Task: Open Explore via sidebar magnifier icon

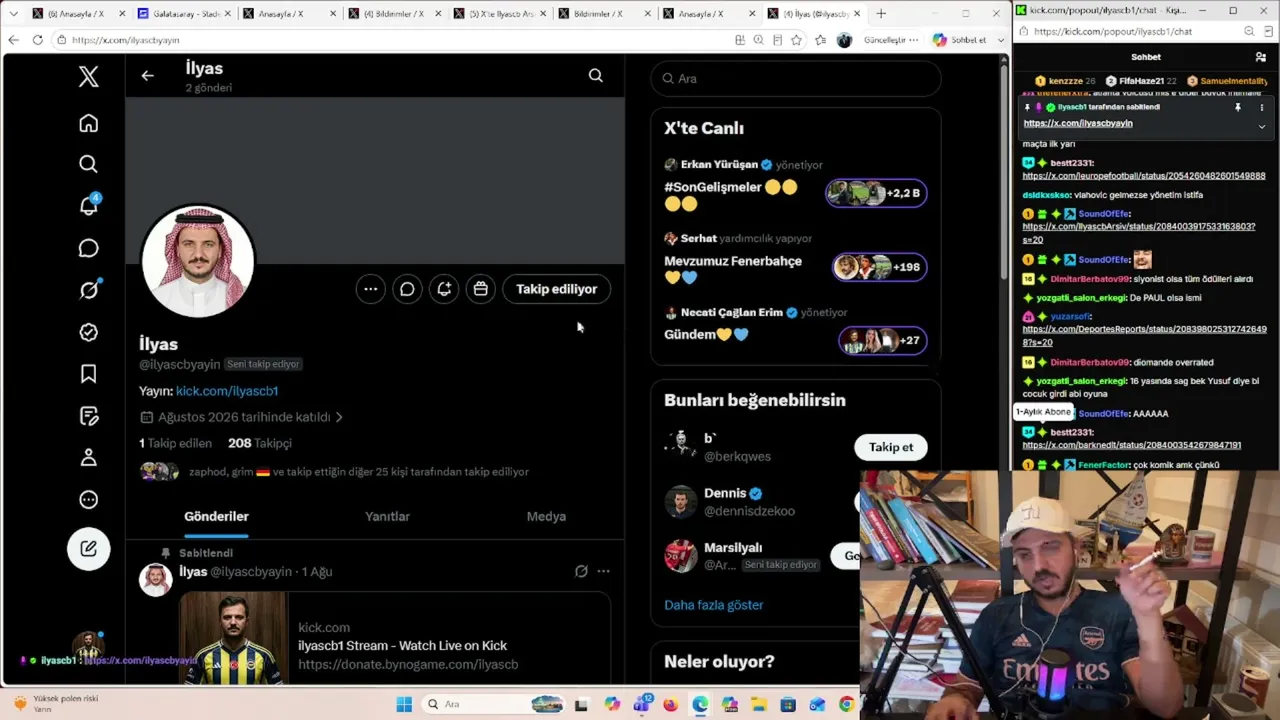Action: coord(89,164)
